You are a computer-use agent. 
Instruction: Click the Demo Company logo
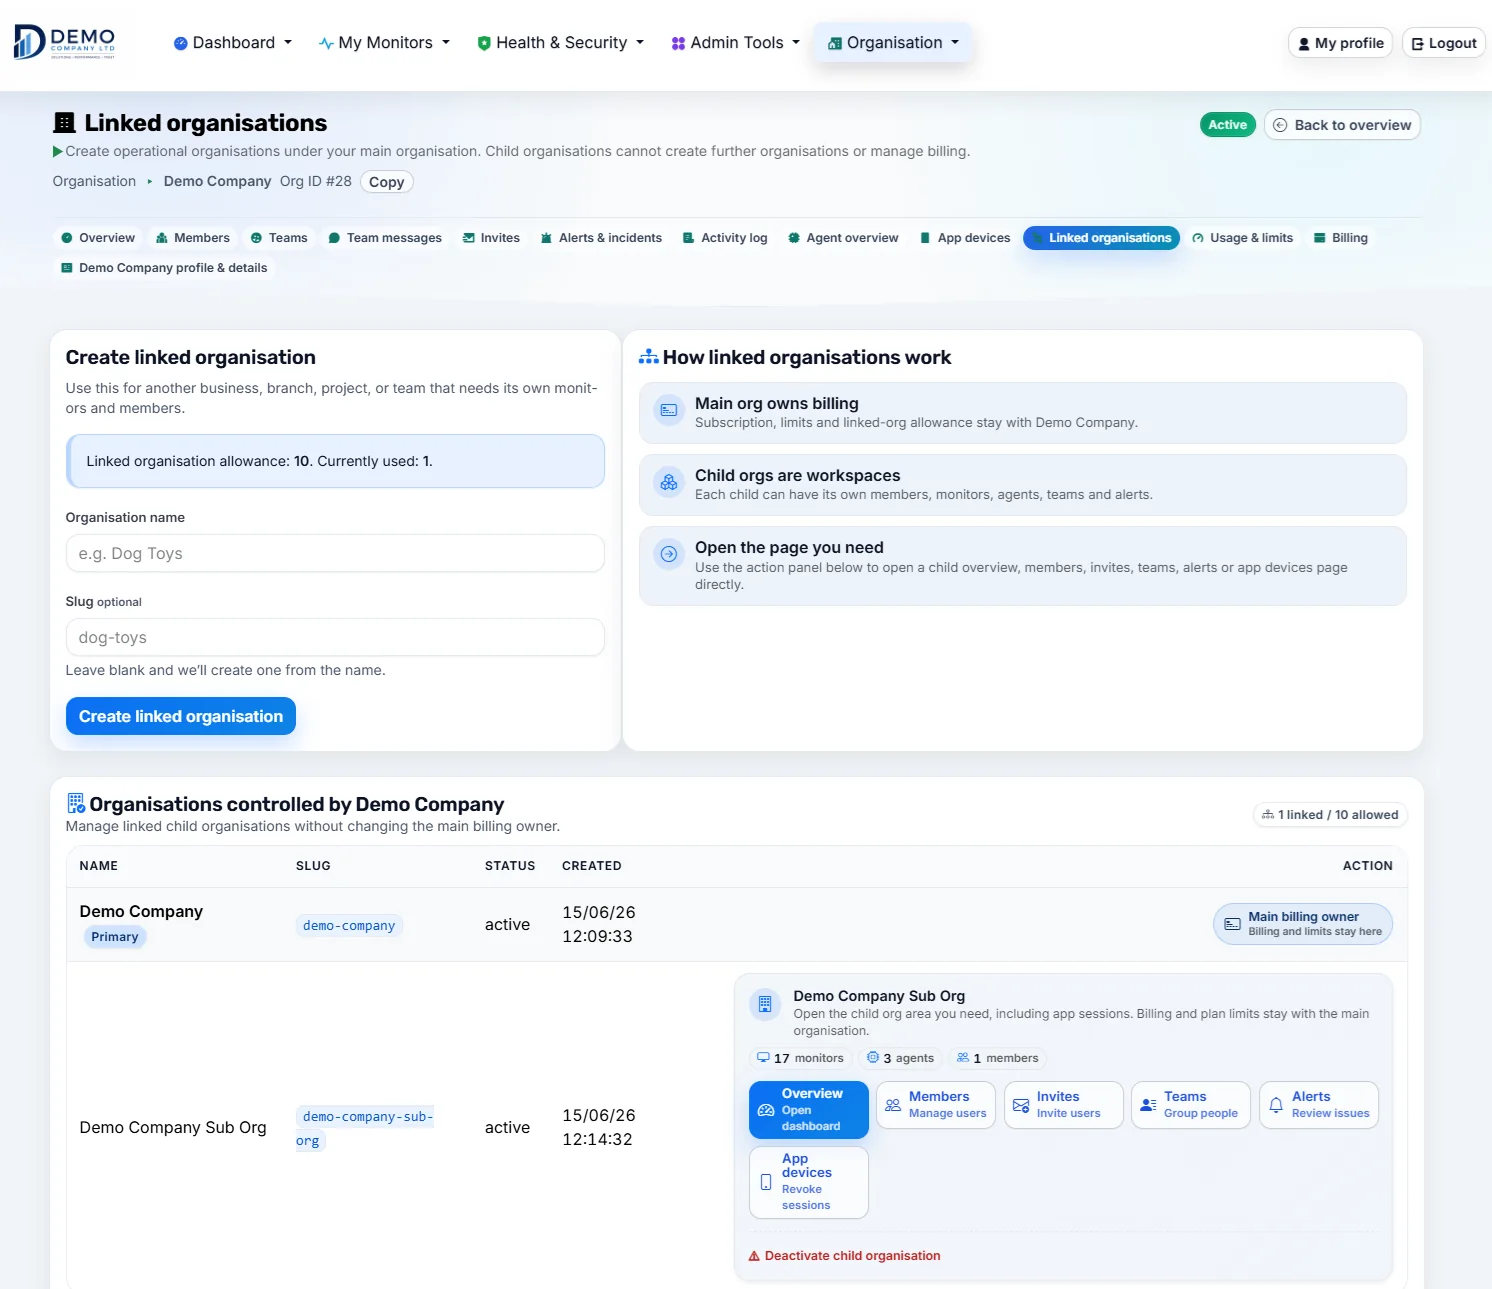pos(65,42)
